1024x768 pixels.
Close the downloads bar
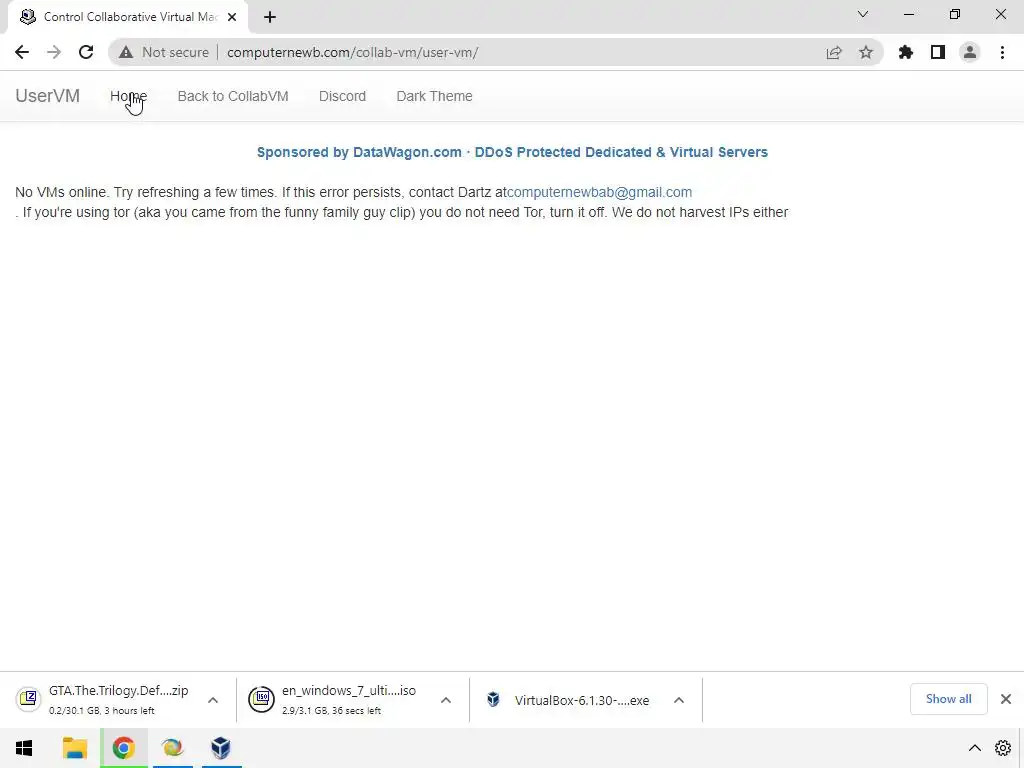[1006, 699]
